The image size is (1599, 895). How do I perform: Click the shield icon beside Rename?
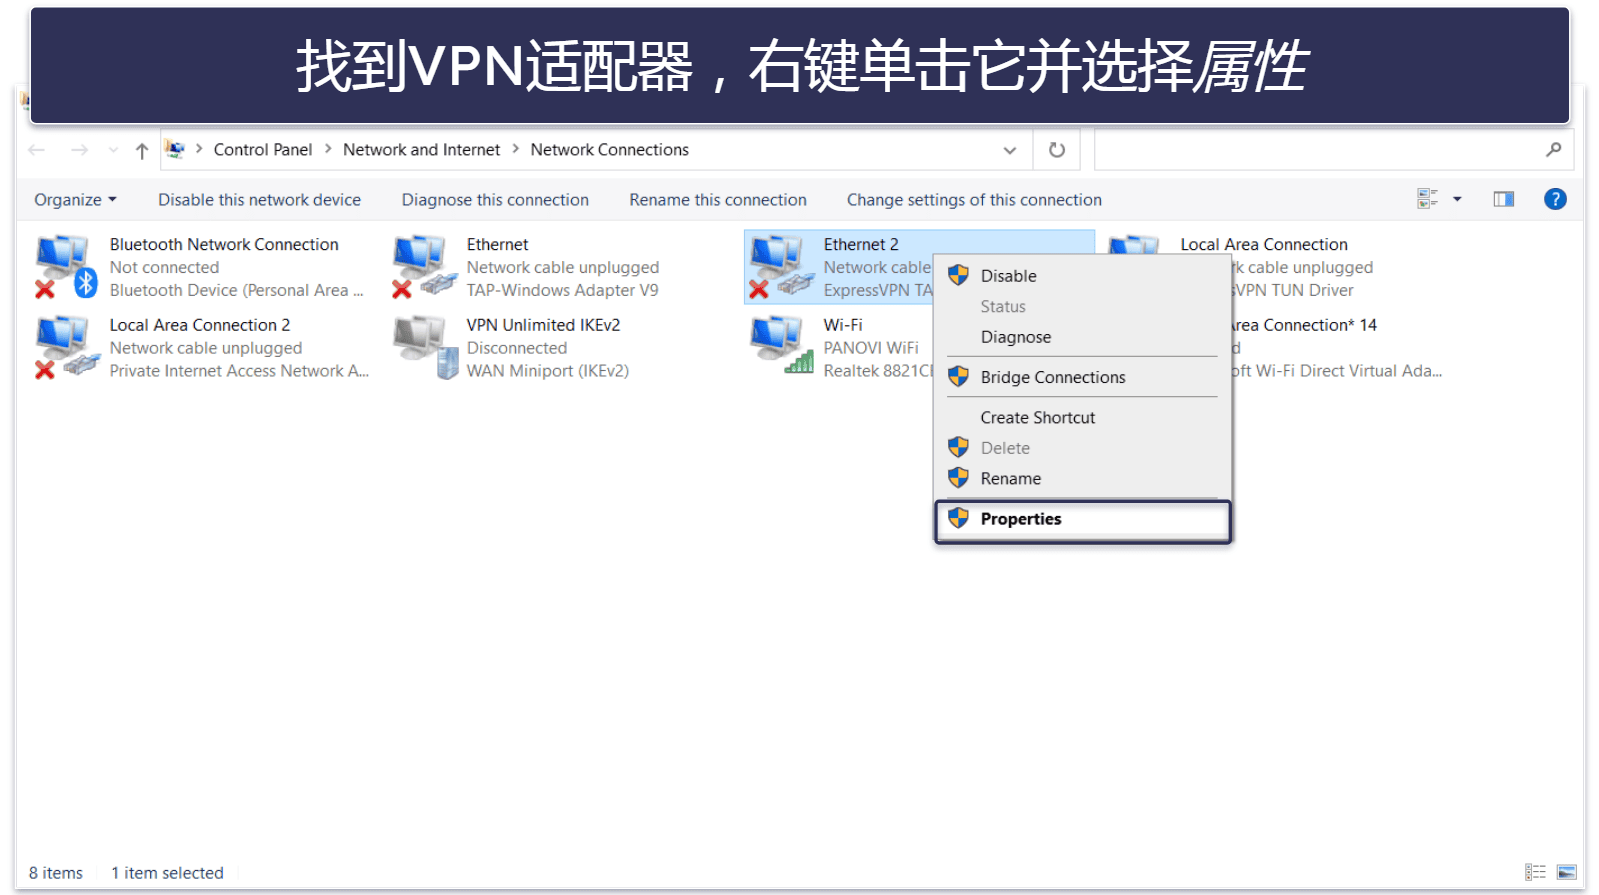958,478
